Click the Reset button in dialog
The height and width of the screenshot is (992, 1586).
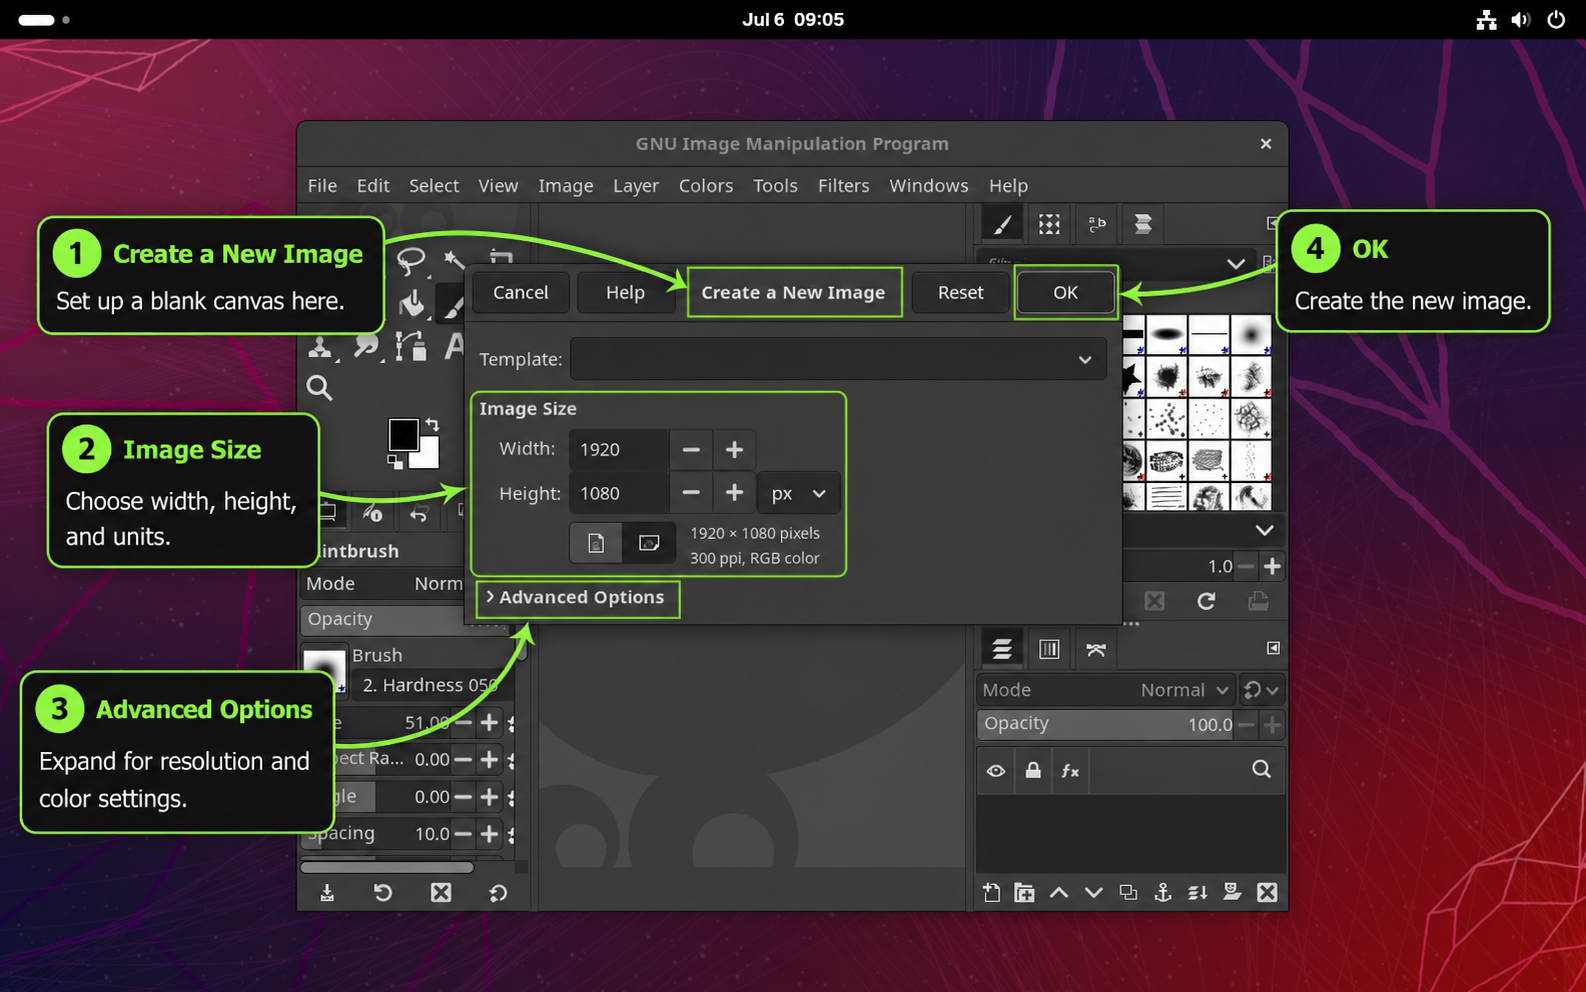click(x=961, y=292)
